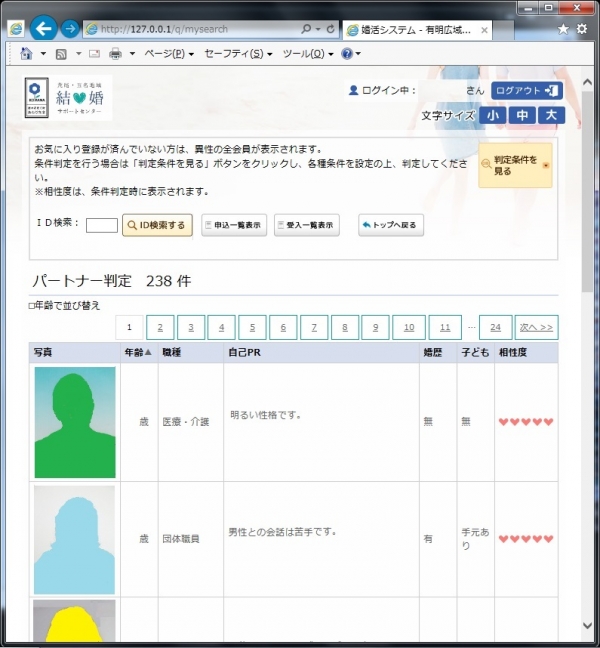Sort by the 年齢 column header
The width and height of the screenshot is (600, 648).
(x=138, y=352)
